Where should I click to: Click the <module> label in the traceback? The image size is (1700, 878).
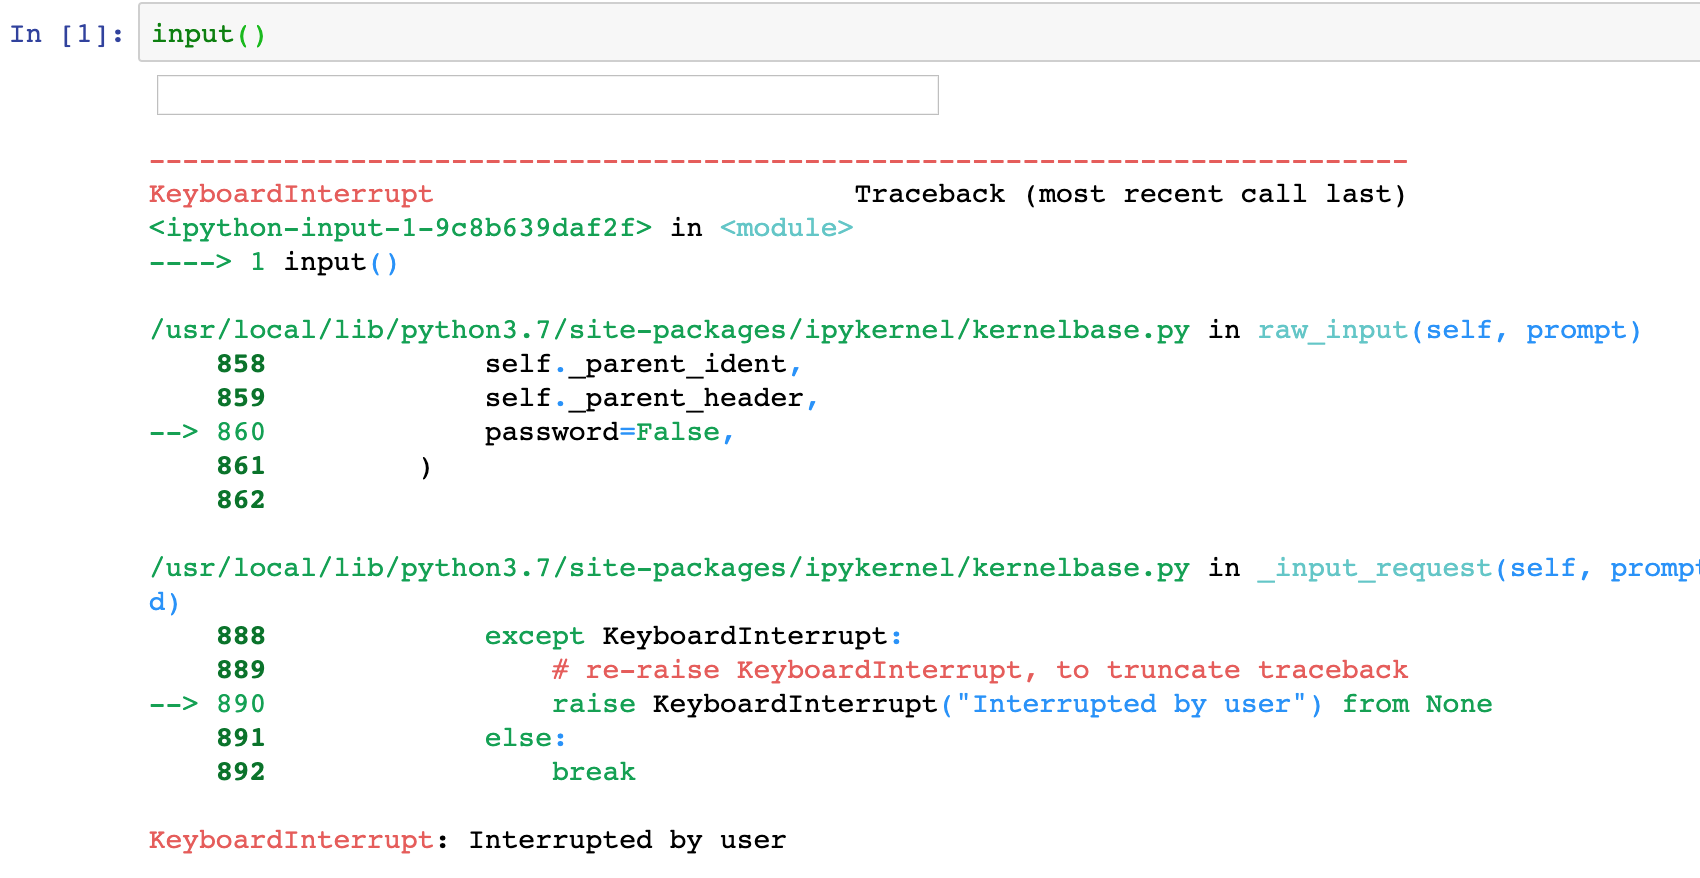[x=786, y=228]
